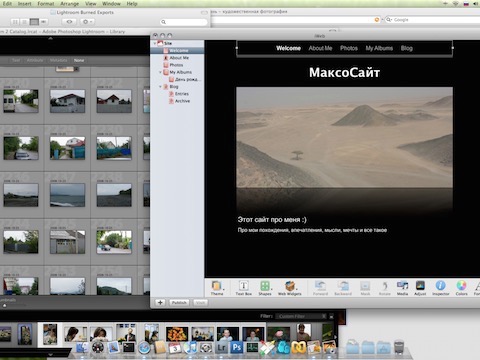This screenshot has height=360, width=480.
Task: Click the Rotate icon in iWeb toolbar
Action: [x=385, y=288]
